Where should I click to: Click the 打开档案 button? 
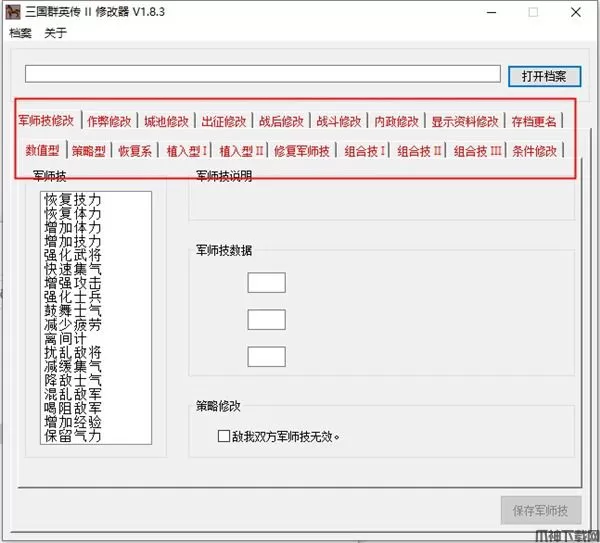point(545,76)
